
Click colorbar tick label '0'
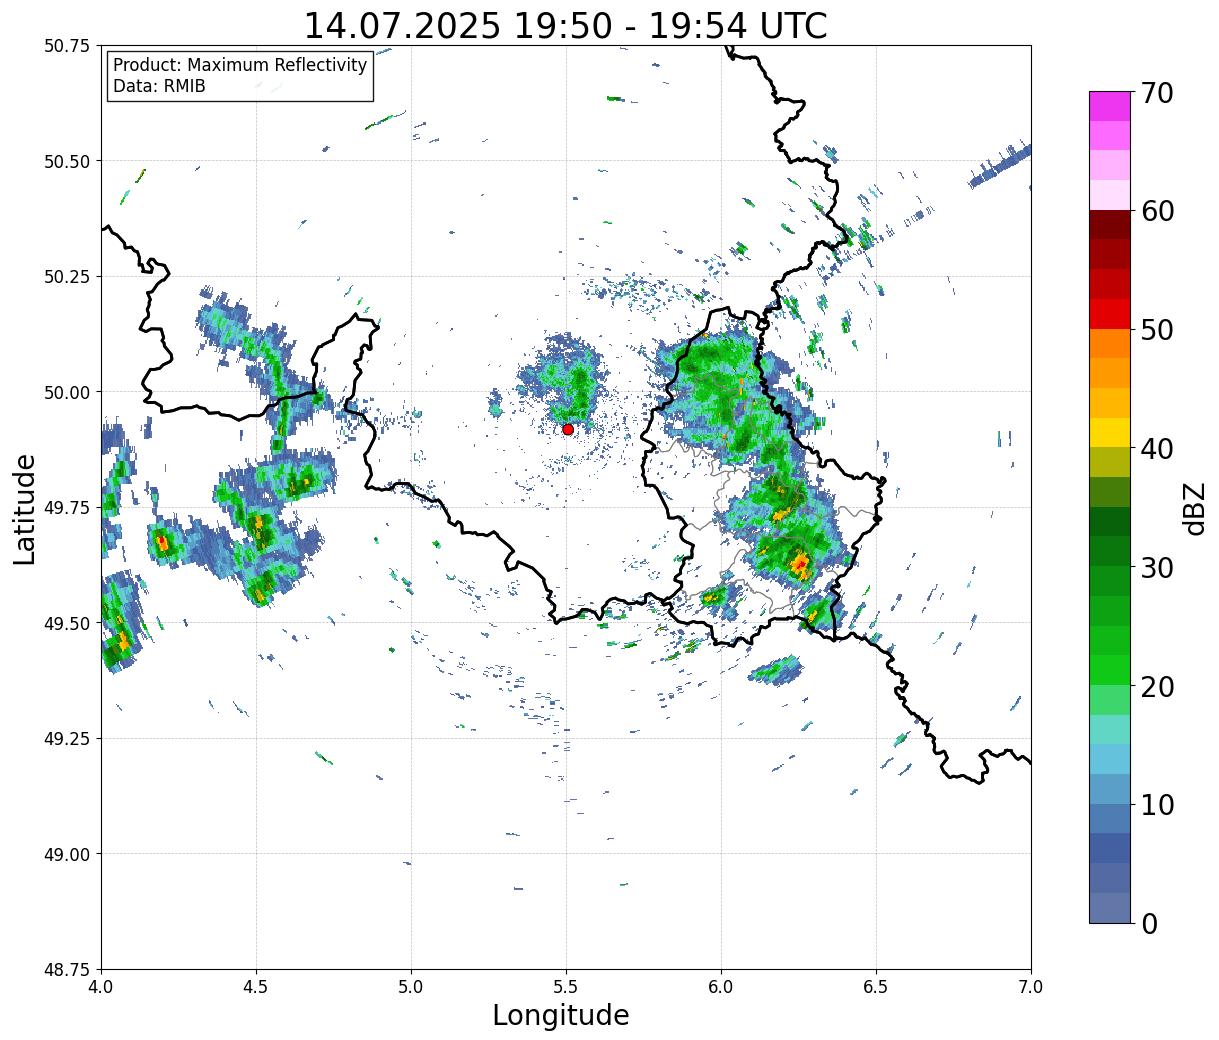coord(1149,923)
